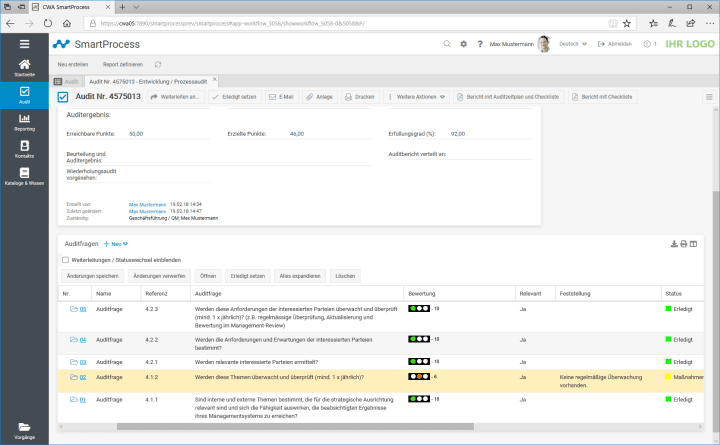Close the Audit Nr. 4575013 tab
Viewport: 720px width, 445px height.
pos(214,79)
